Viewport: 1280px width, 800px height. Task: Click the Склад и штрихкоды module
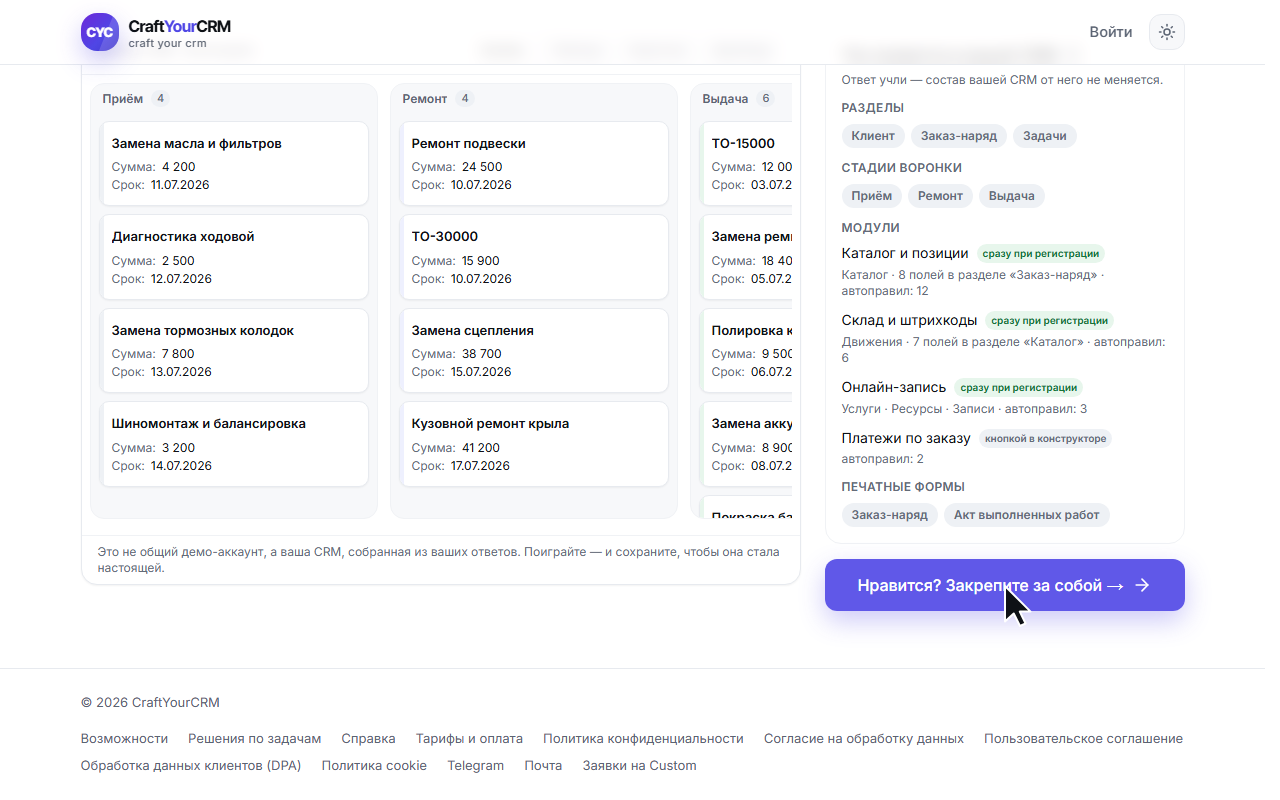coord(909,320)
